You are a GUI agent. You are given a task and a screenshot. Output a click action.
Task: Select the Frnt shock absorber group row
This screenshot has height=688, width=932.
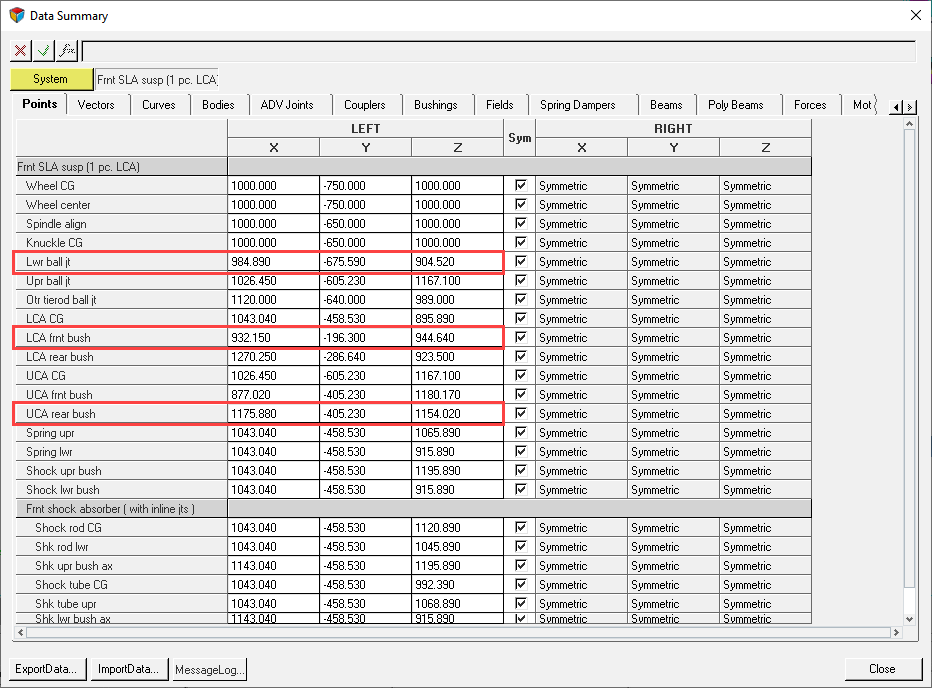[110, 509]
